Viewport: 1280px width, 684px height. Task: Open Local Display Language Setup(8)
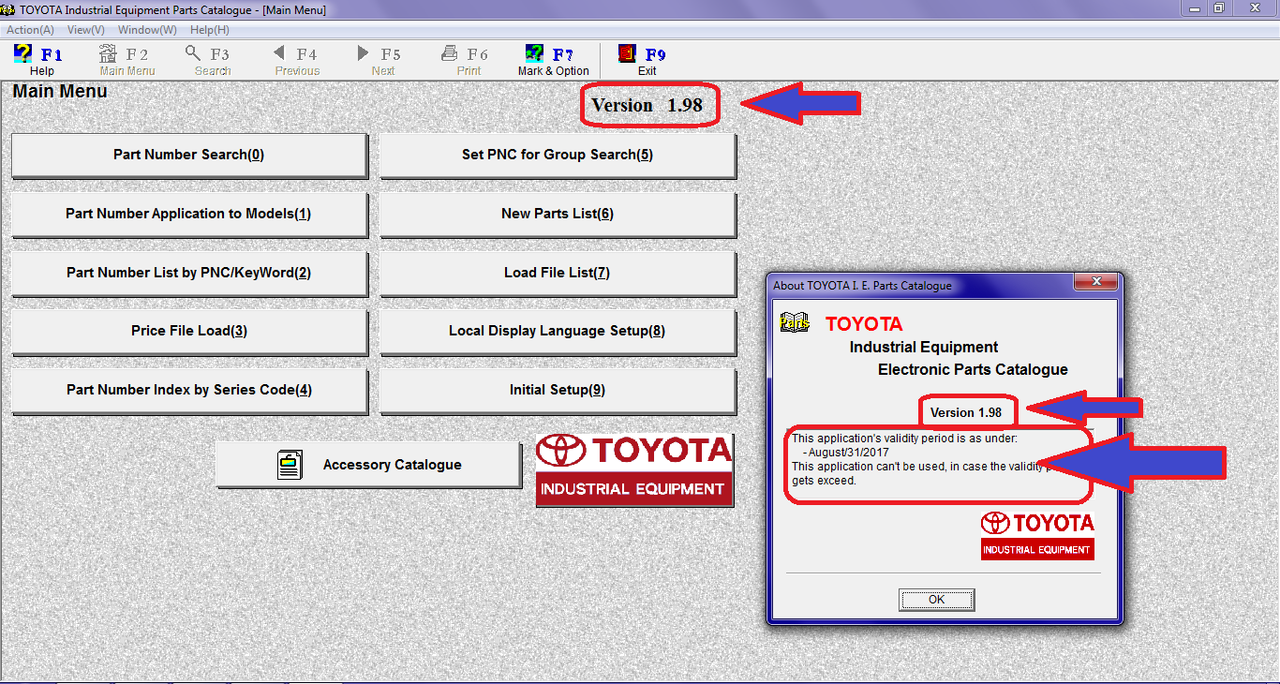pos(557,331)
